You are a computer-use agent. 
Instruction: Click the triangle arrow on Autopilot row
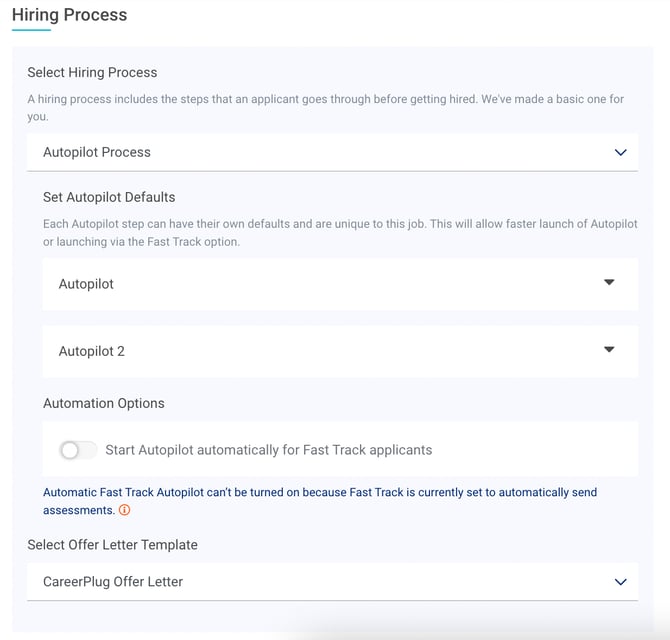tap(609, 283)
